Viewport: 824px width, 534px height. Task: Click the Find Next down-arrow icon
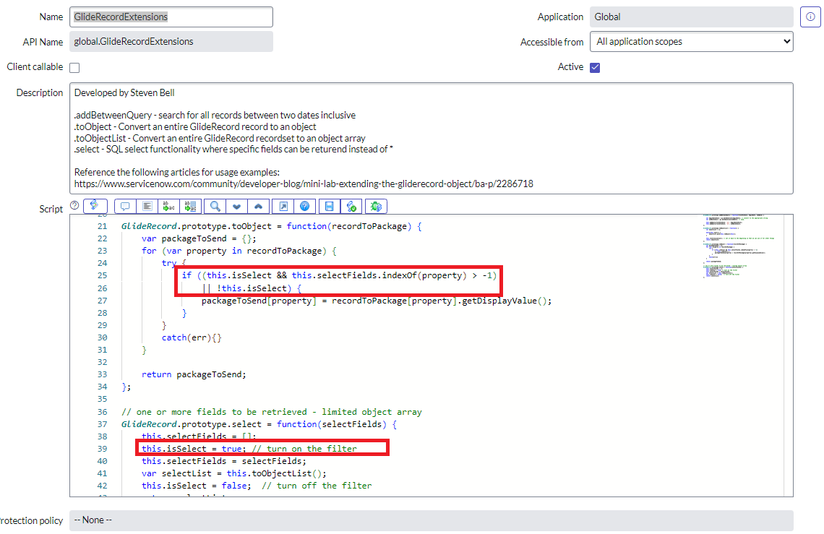coord(237,207)
